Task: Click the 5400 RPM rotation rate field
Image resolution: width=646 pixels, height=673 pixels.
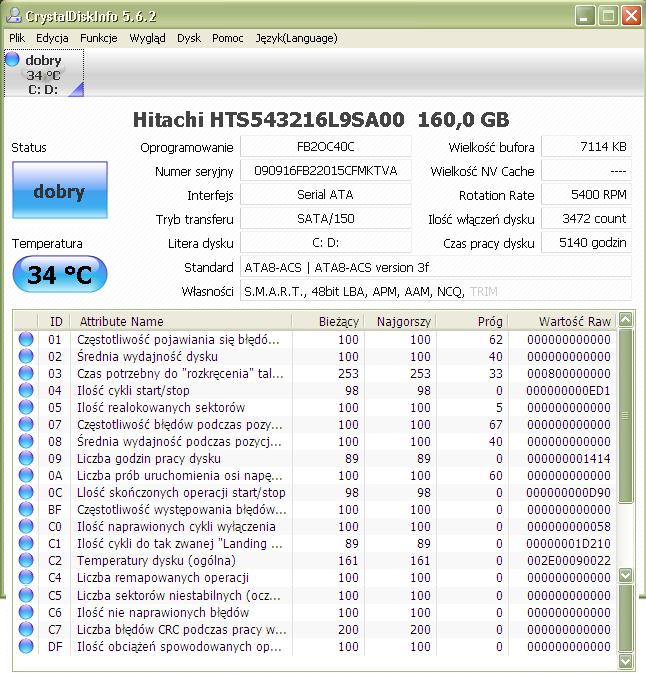Action: coord(587,195)
